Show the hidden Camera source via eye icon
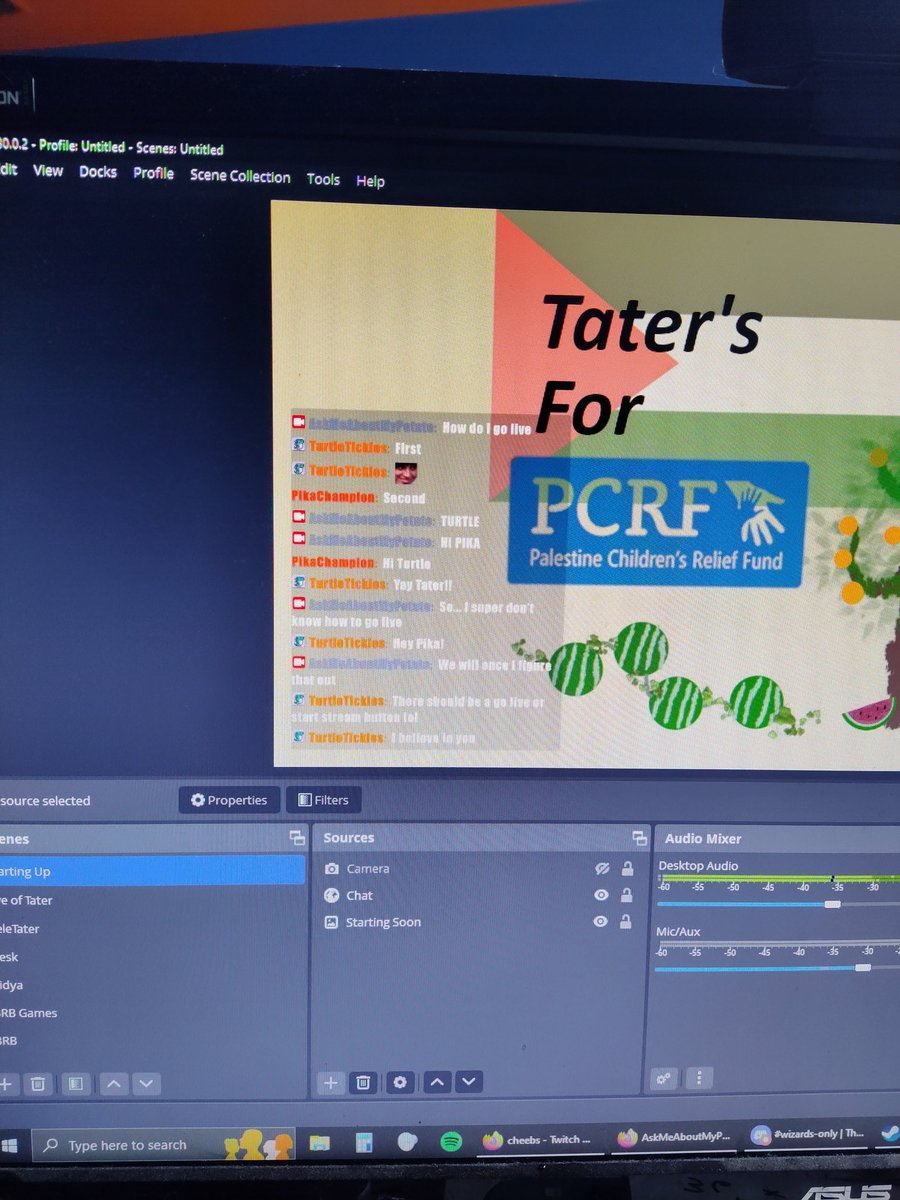Viewport: 900px width, 1200px height. pos(601,869)
